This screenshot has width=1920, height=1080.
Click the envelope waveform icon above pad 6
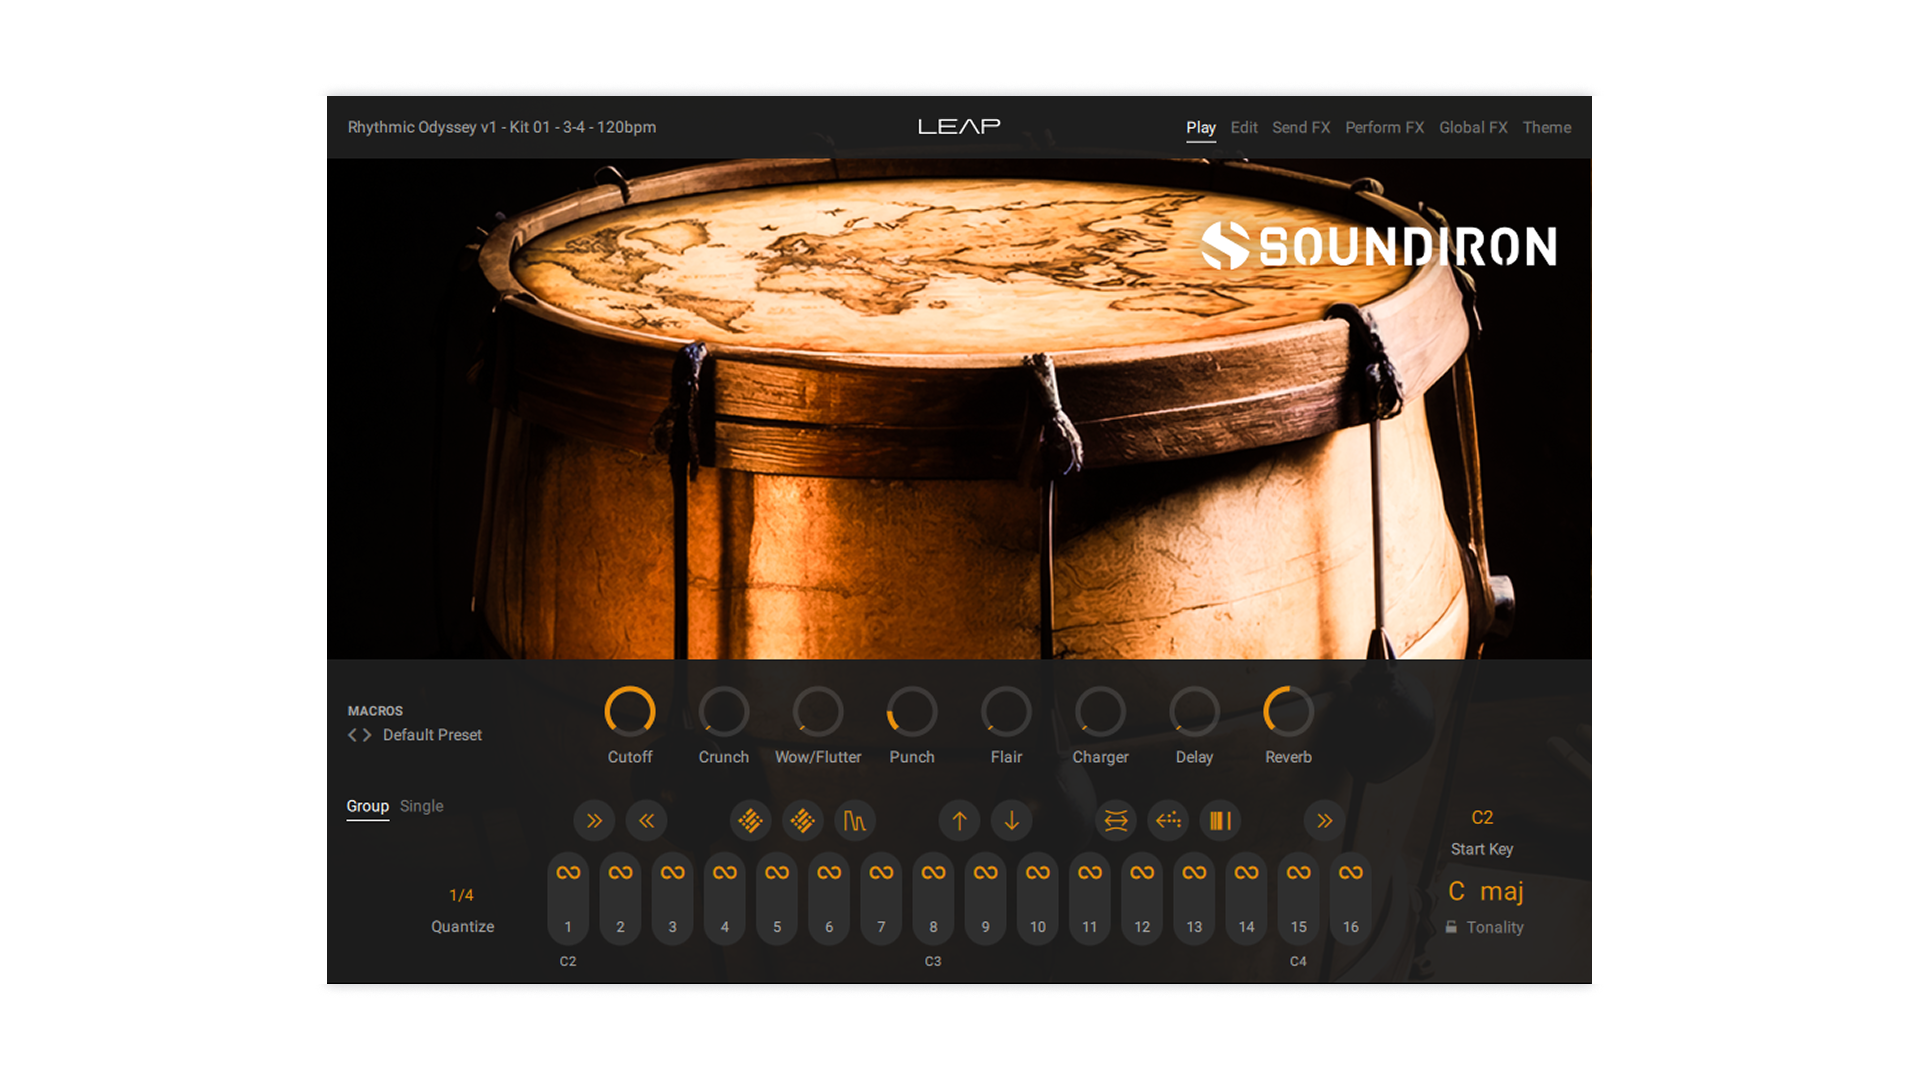tap(855, 821)
